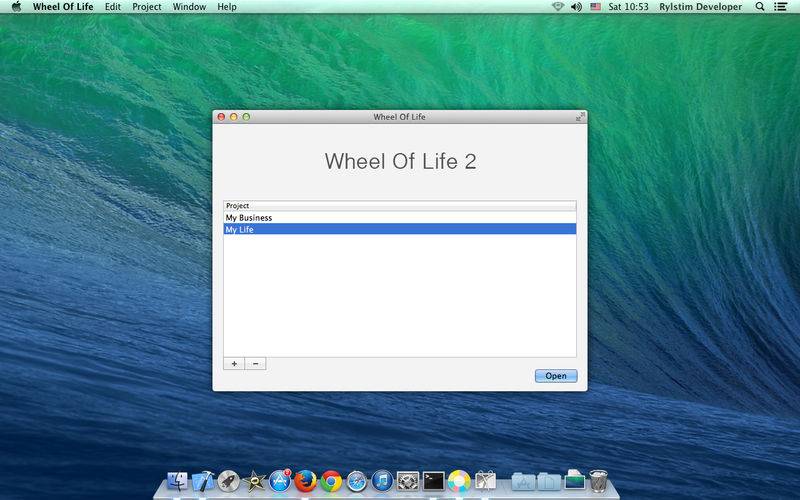Click the volume speaker menu bar icon
Image resolution: width=800 pixels, height=500 pixels.
[x=577, y=7]
